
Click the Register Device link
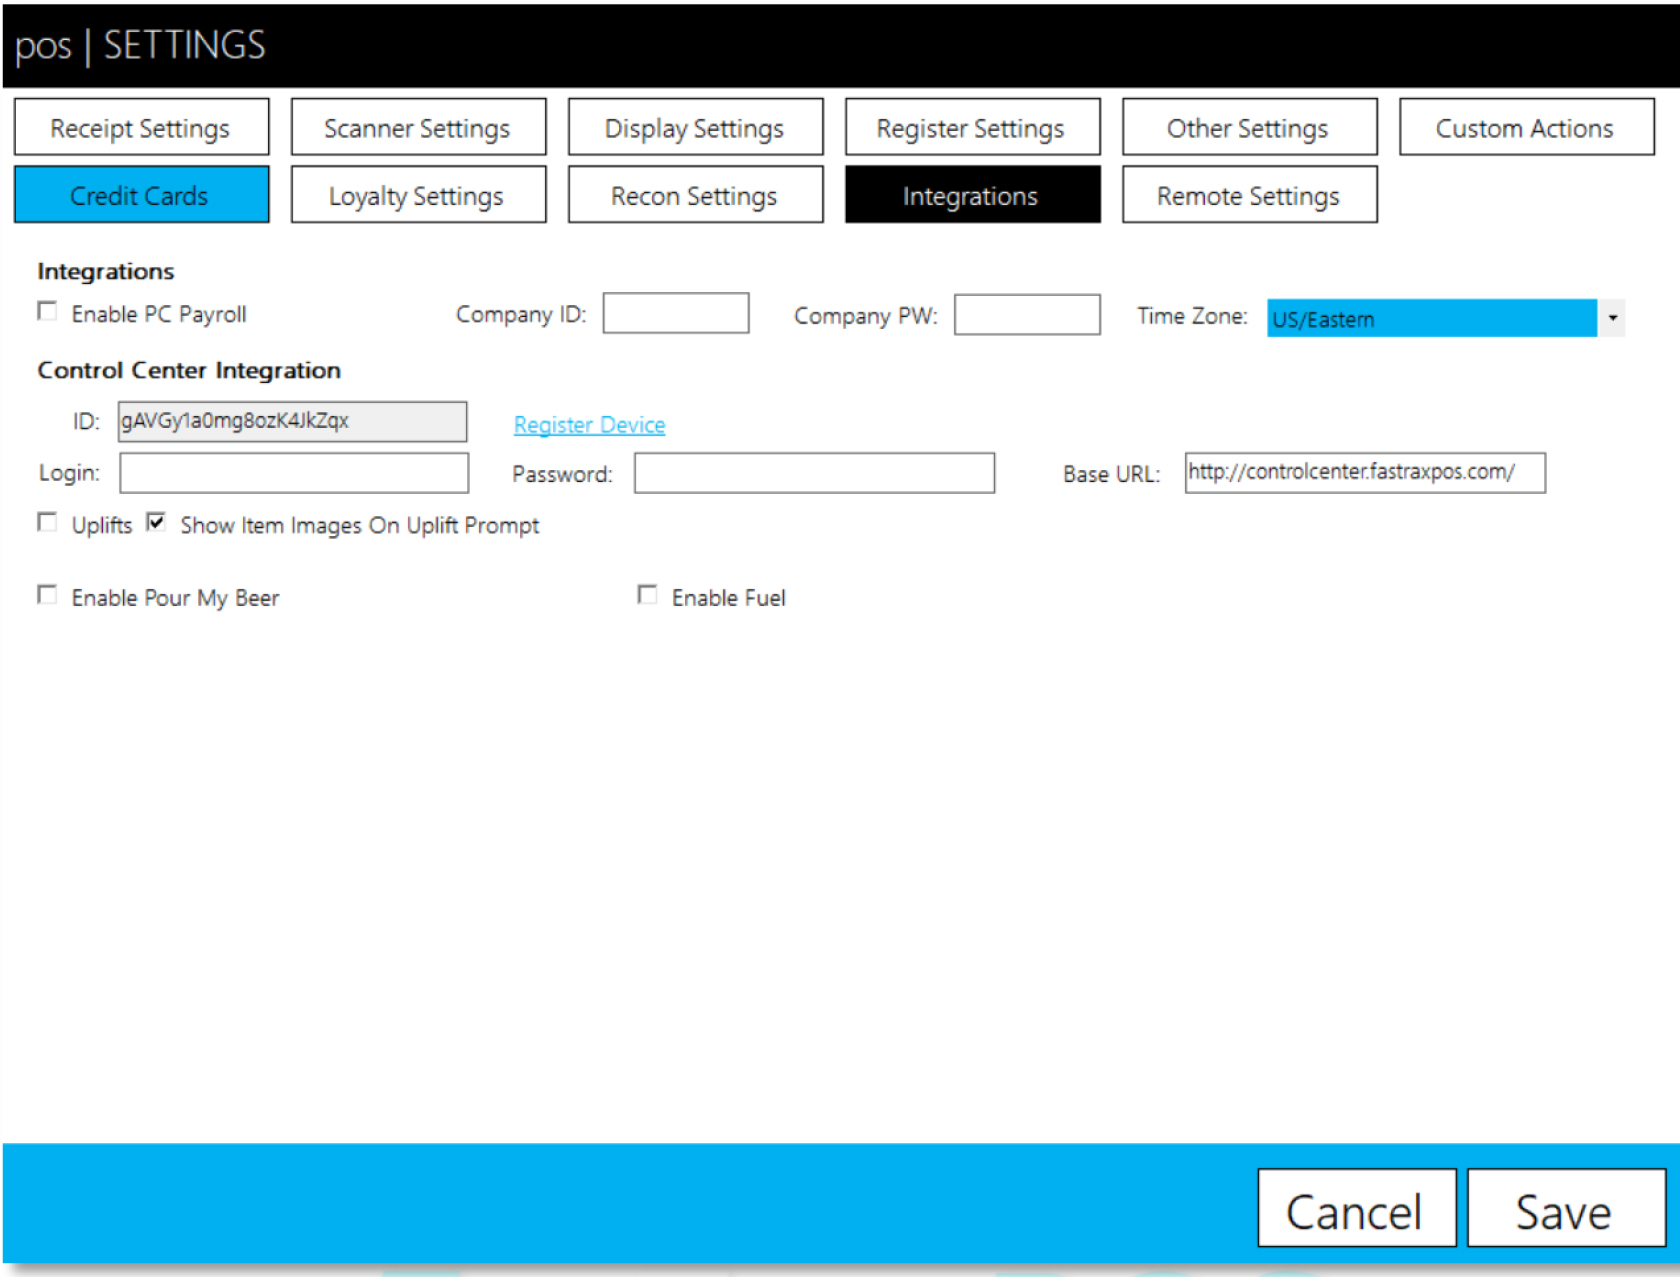pos(589,425)
